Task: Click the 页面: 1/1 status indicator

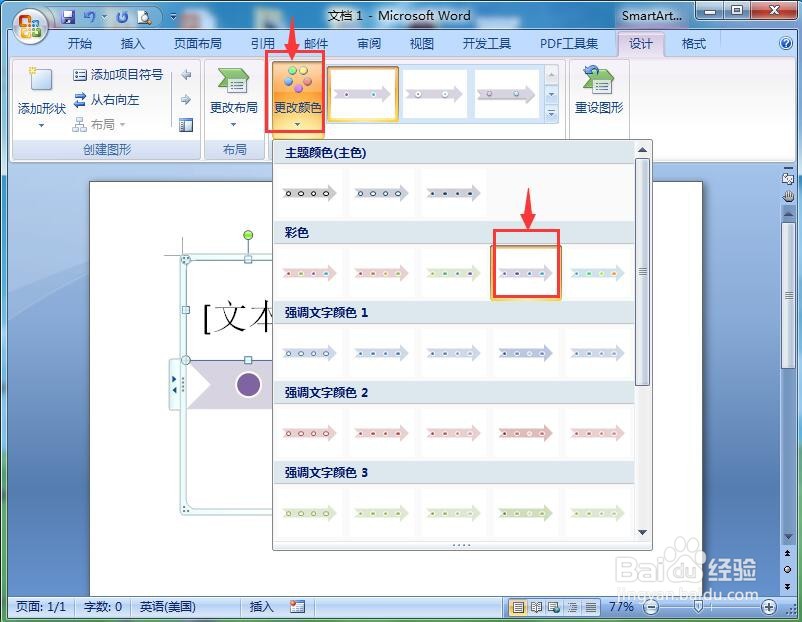Action: (x=41, y=607)
